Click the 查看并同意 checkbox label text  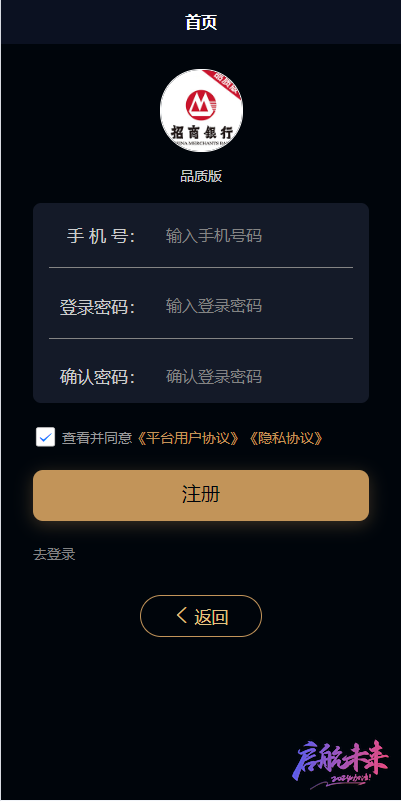[97, 438]
